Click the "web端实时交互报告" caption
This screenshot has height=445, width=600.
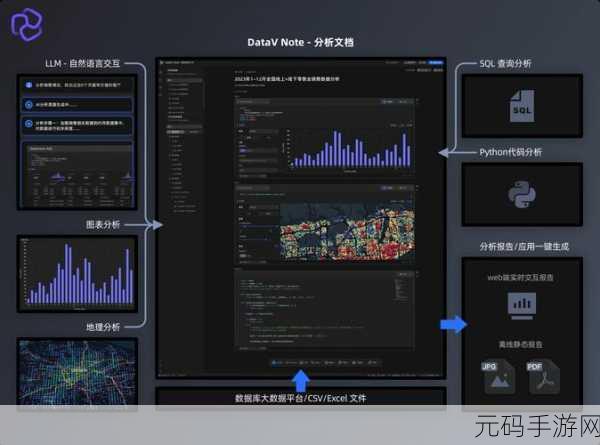point(520,277)
